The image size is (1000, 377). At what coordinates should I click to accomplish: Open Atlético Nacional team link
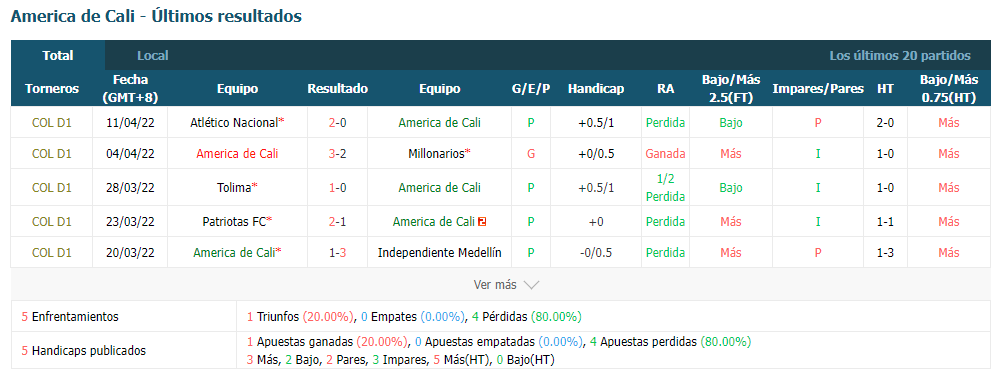[234, 122]
